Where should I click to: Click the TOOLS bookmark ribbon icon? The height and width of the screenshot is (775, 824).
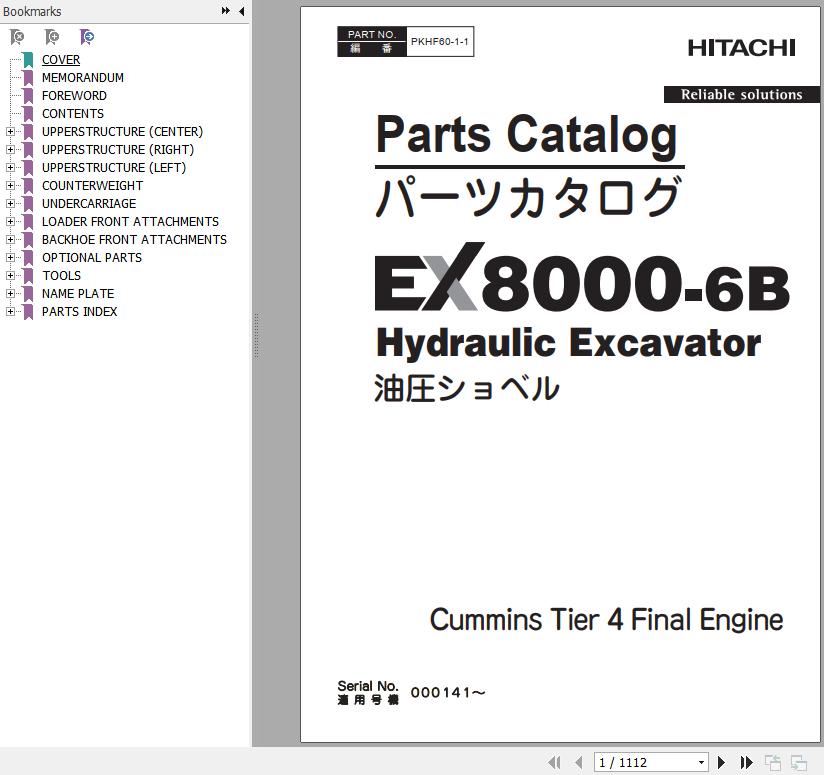pos(28,275)
